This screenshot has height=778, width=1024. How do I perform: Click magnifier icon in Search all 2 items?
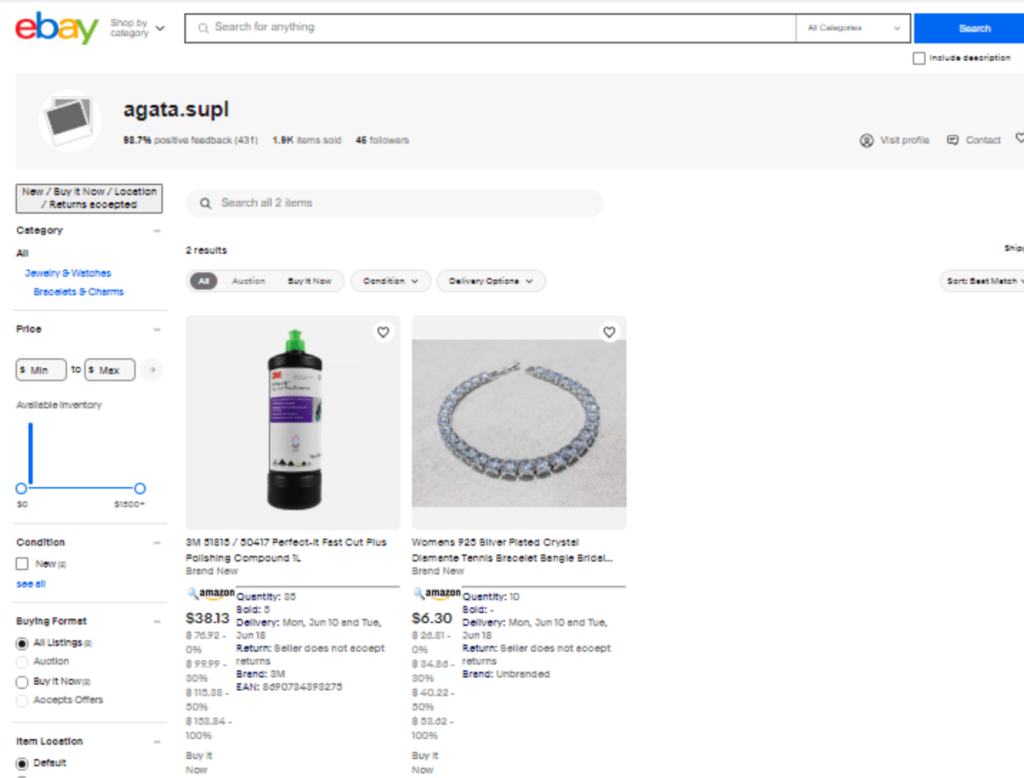coord(205,203)
